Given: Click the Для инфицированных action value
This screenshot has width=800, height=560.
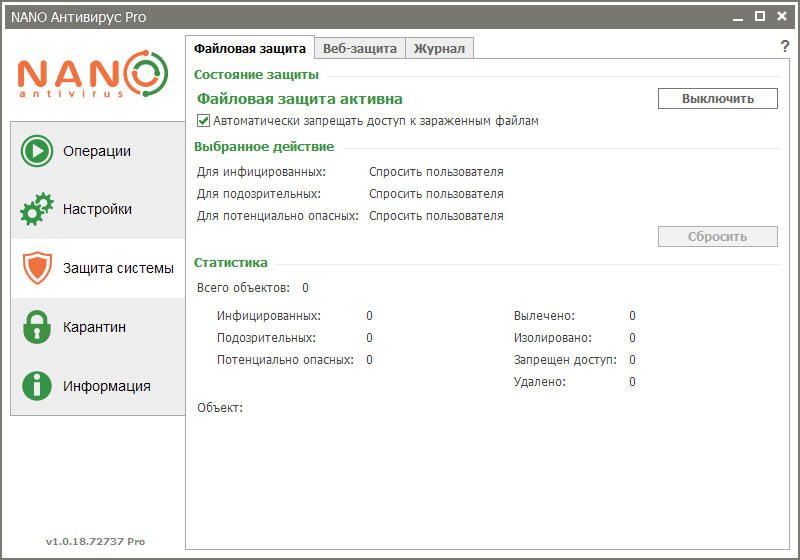Looking at the screenshot, I should click(x=436, y=172).
